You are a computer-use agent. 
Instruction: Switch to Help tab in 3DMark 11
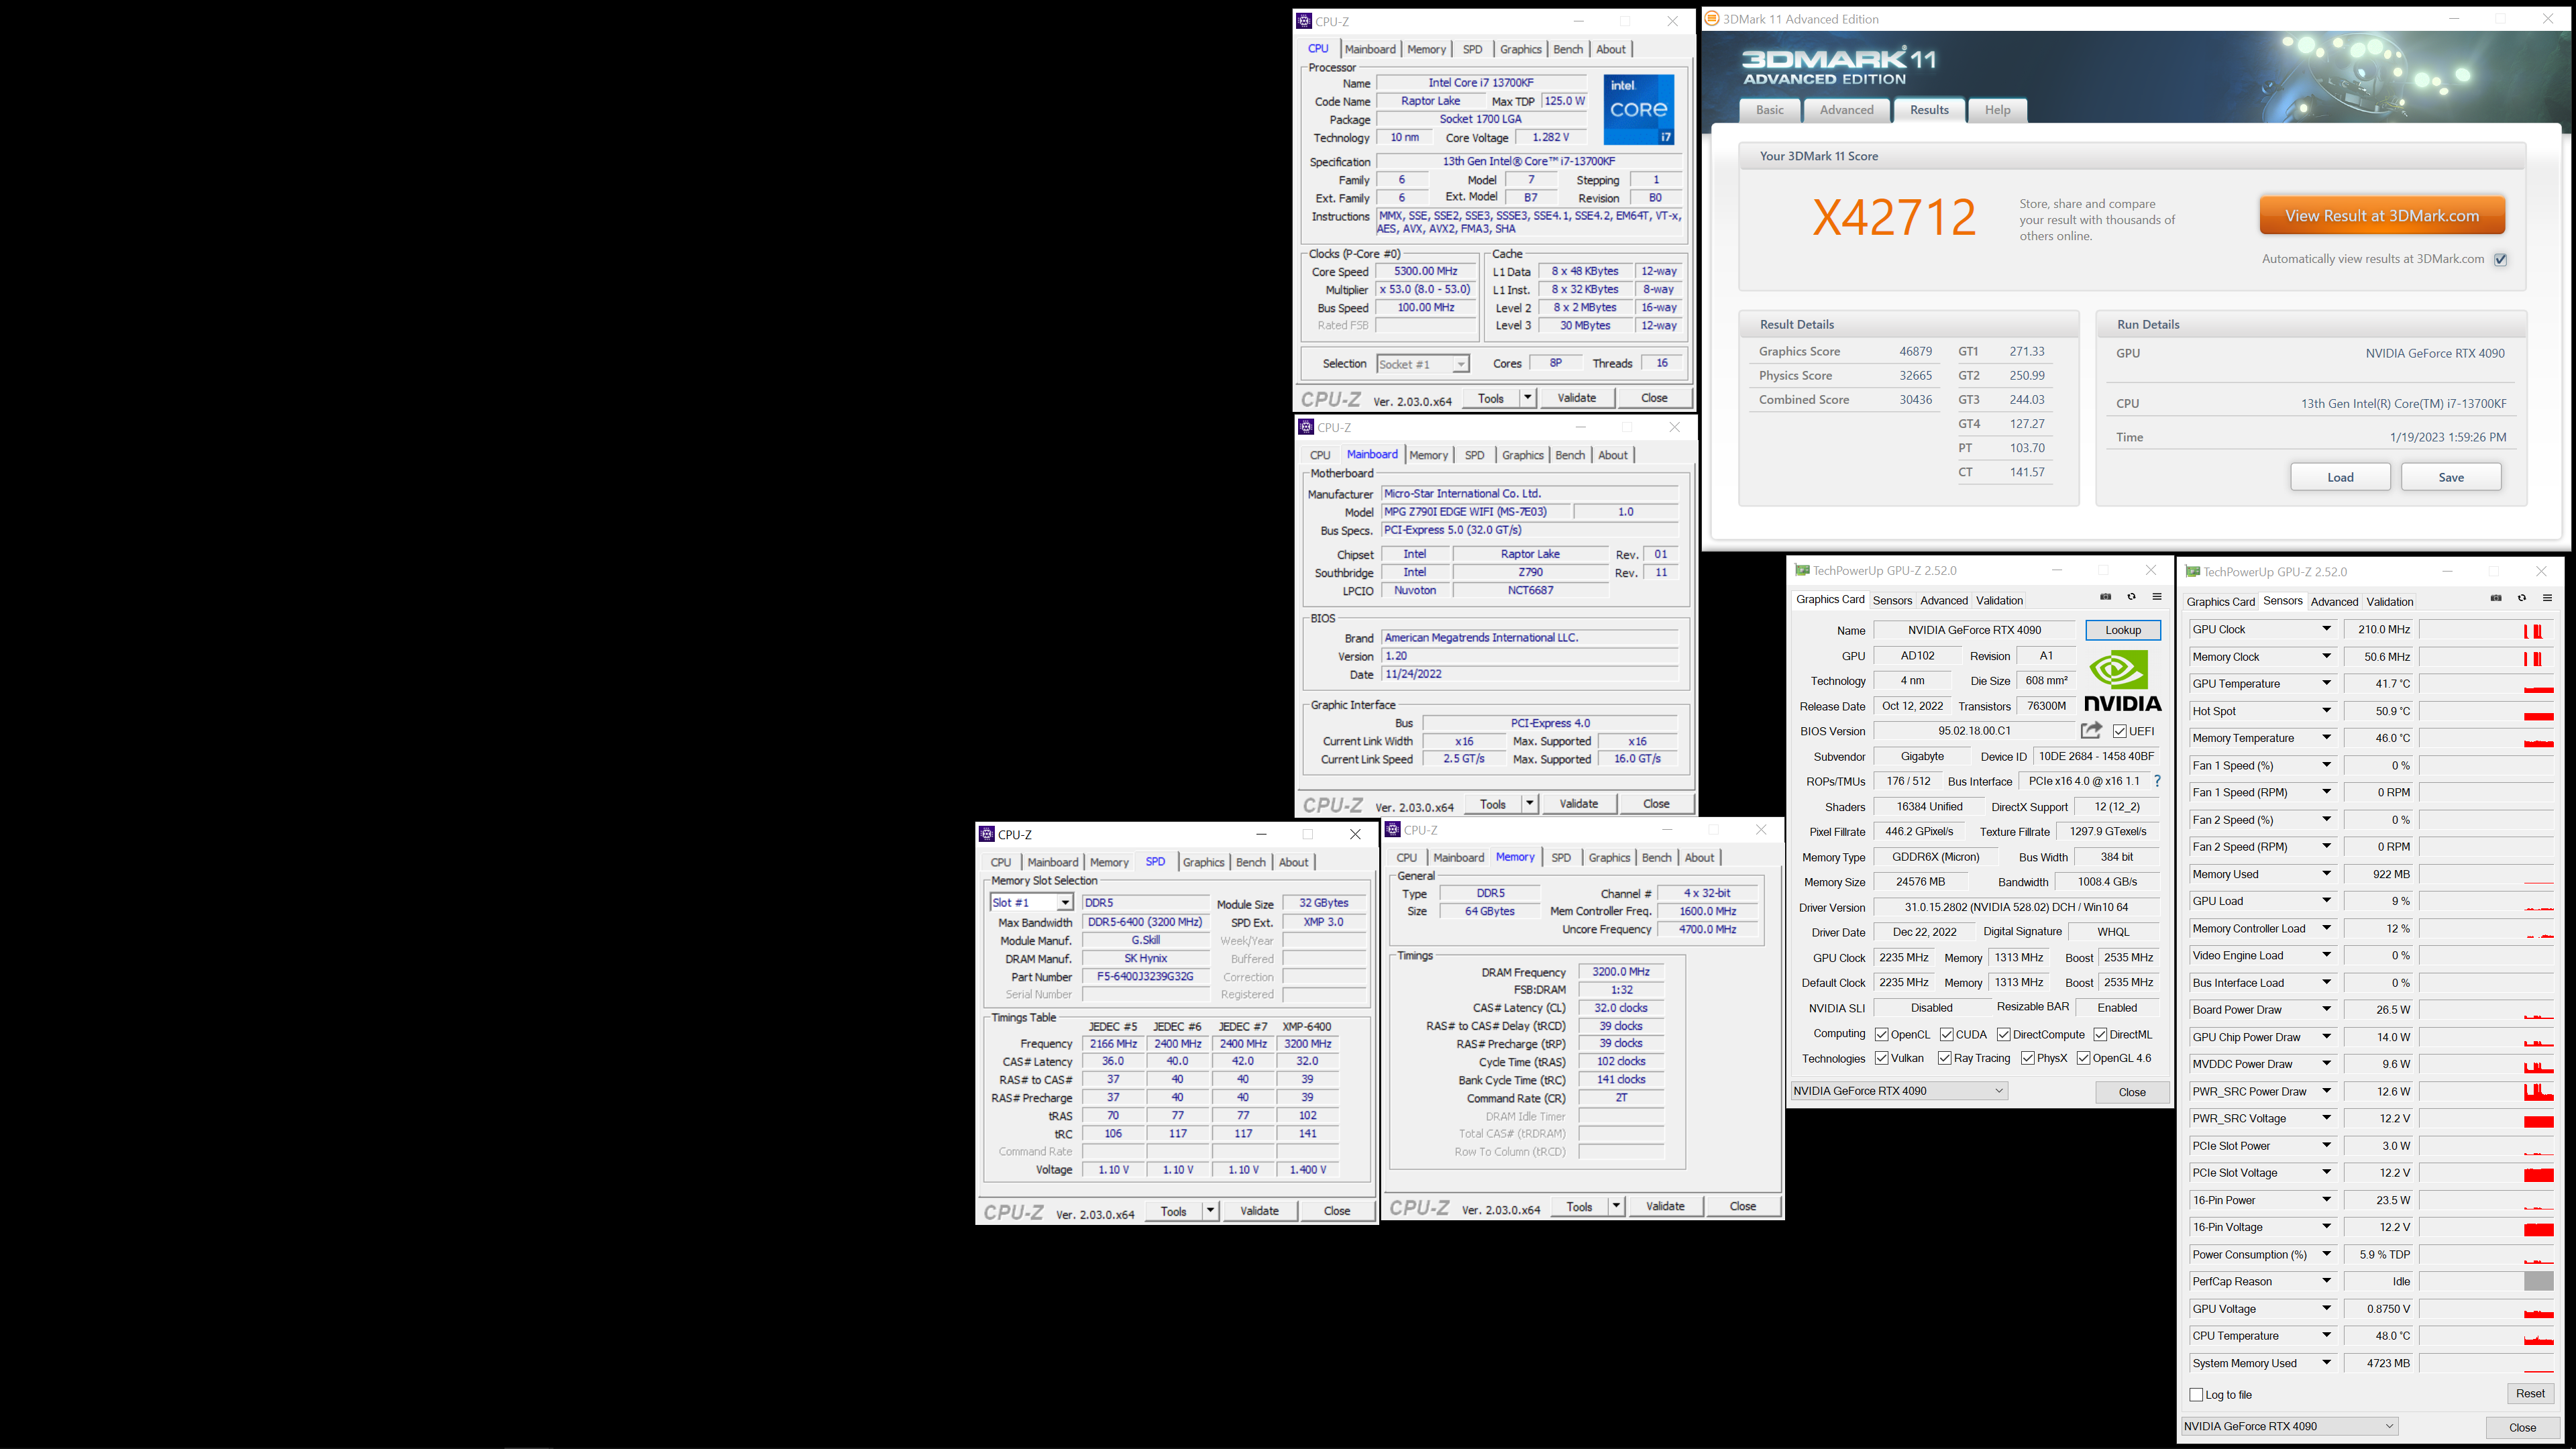(x=1997, y=110)
